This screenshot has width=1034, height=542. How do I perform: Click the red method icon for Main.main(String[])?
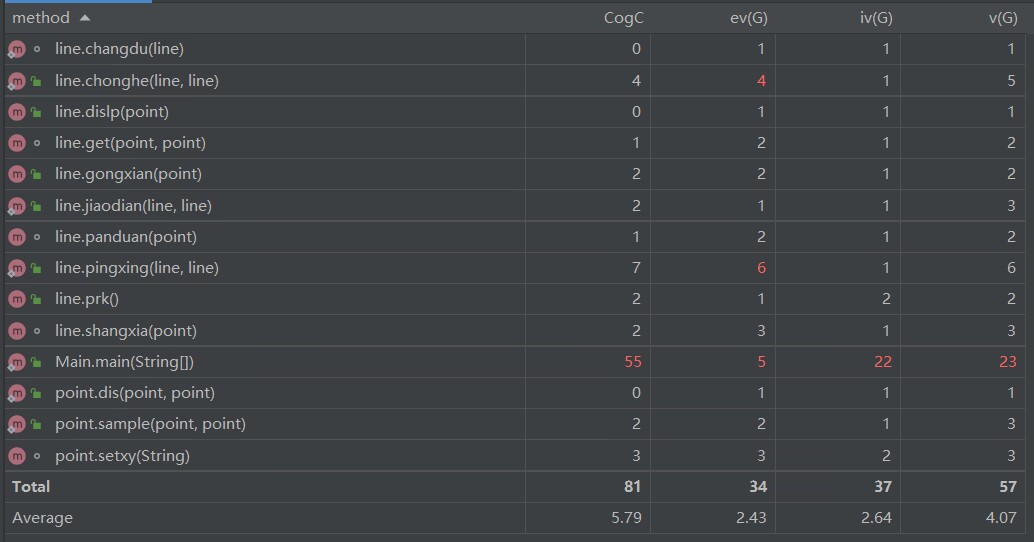click(x=17, y=362)
